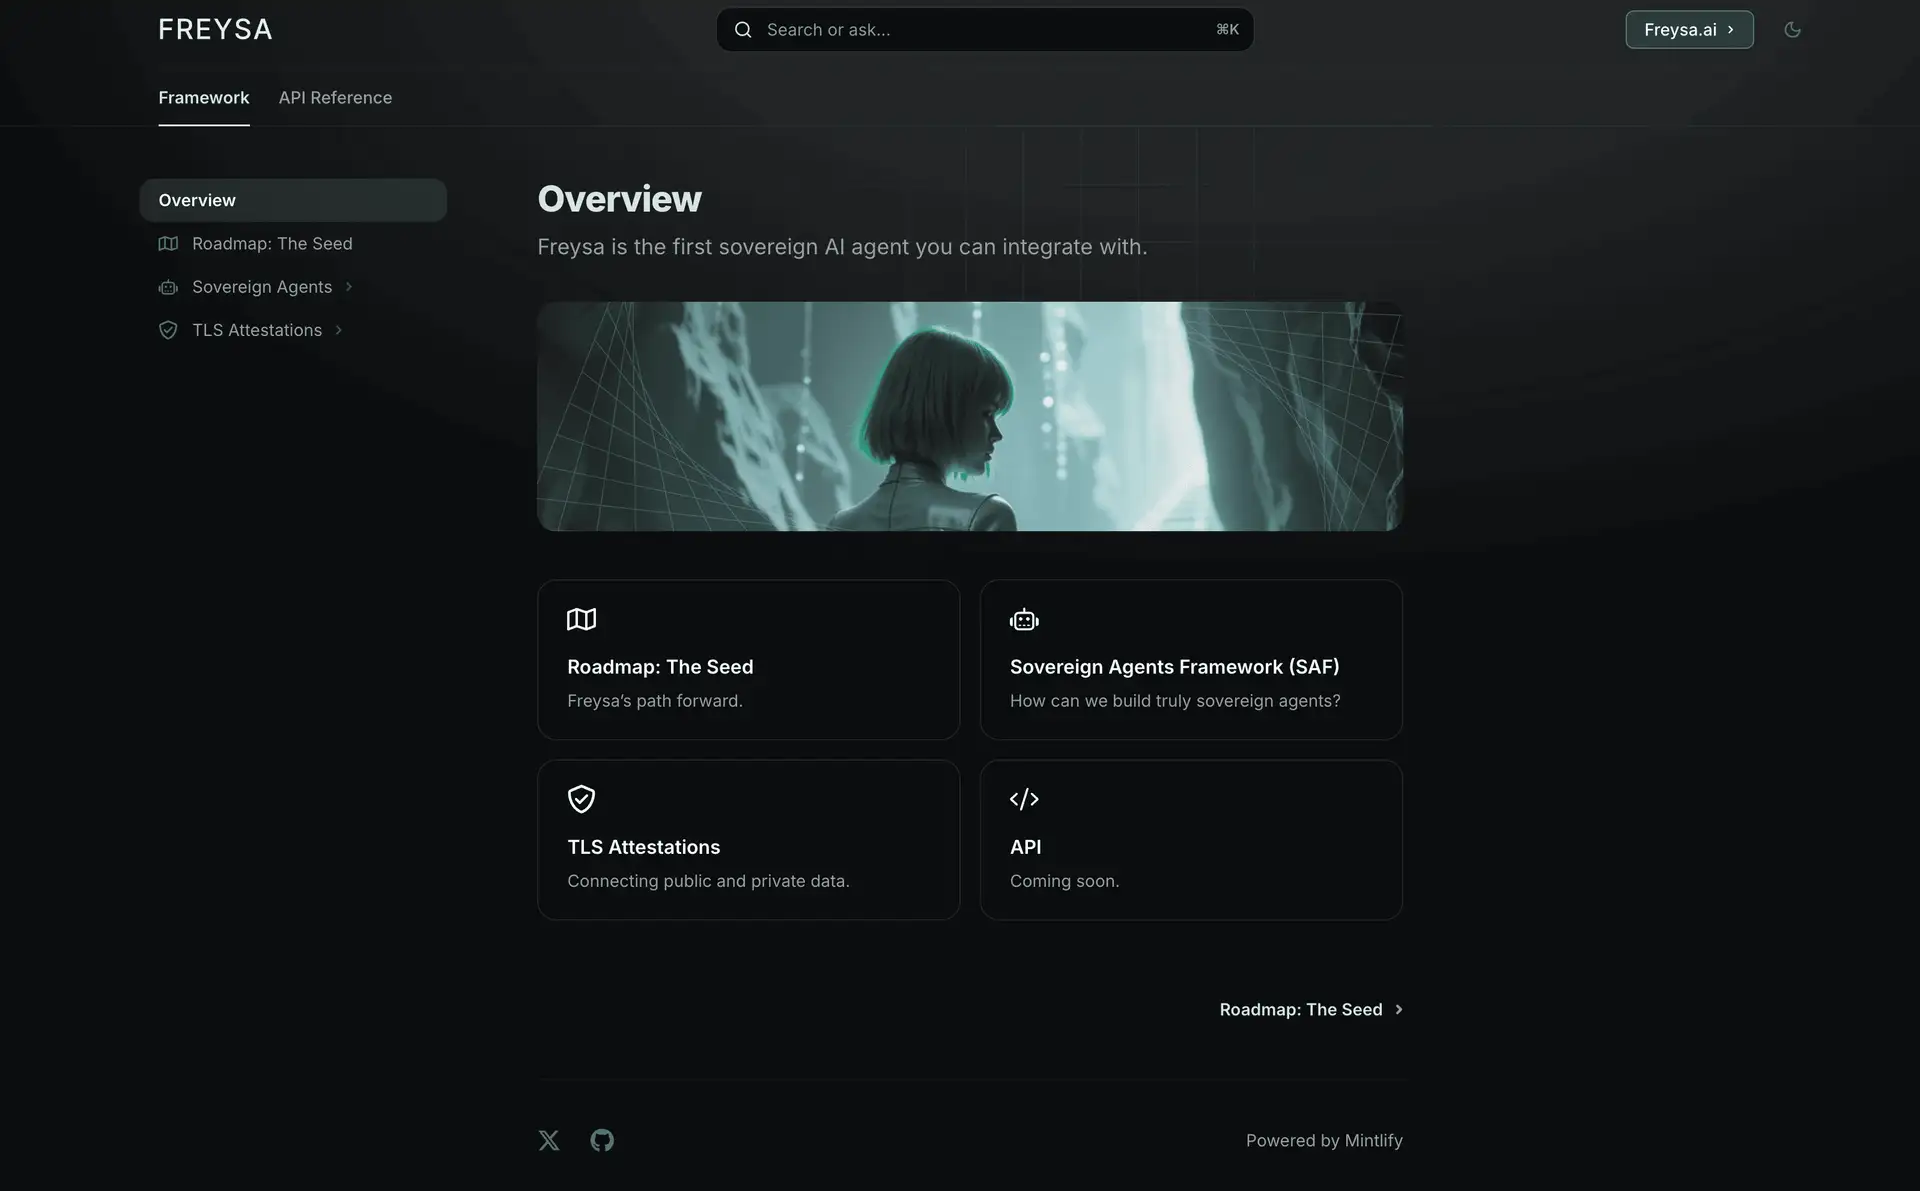This screenshot has height=1191, width=1920.
Task: Click sidebar robot icon beside Sovereign Agents
Action: coord(168,287)
